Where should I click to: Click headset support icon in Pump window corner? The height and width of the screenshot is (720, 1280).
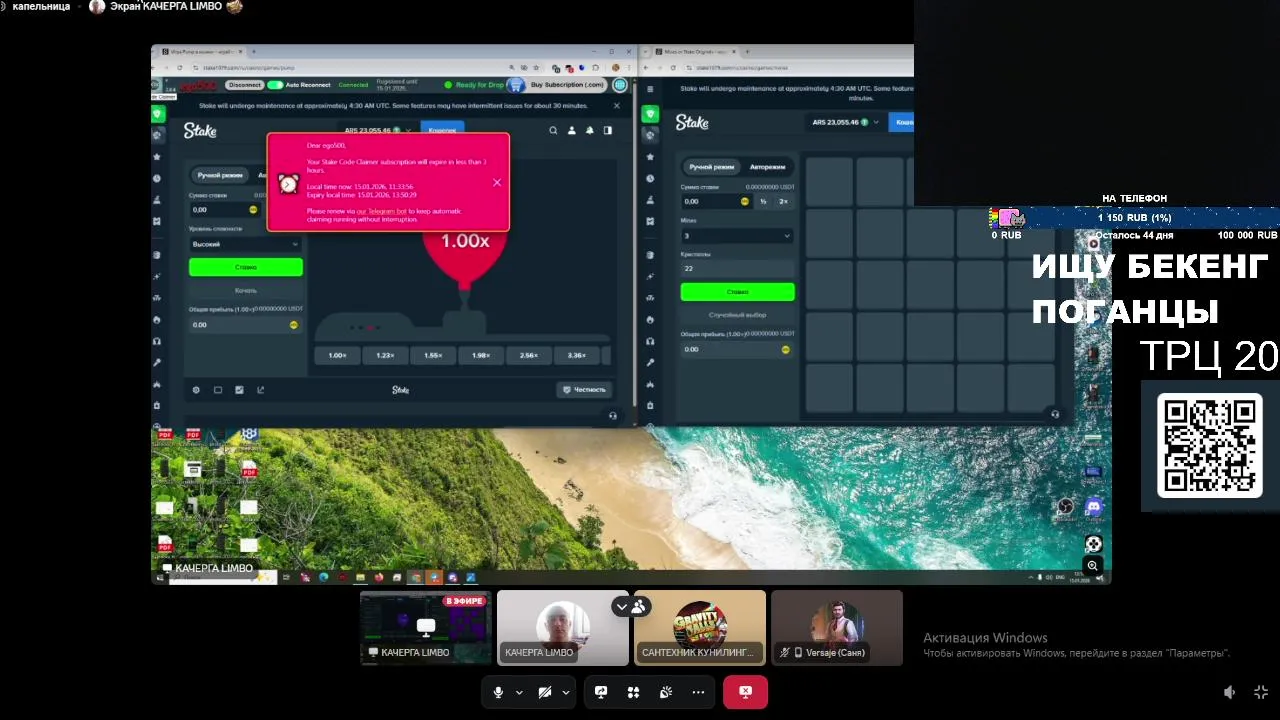click(x=613, y=415)
